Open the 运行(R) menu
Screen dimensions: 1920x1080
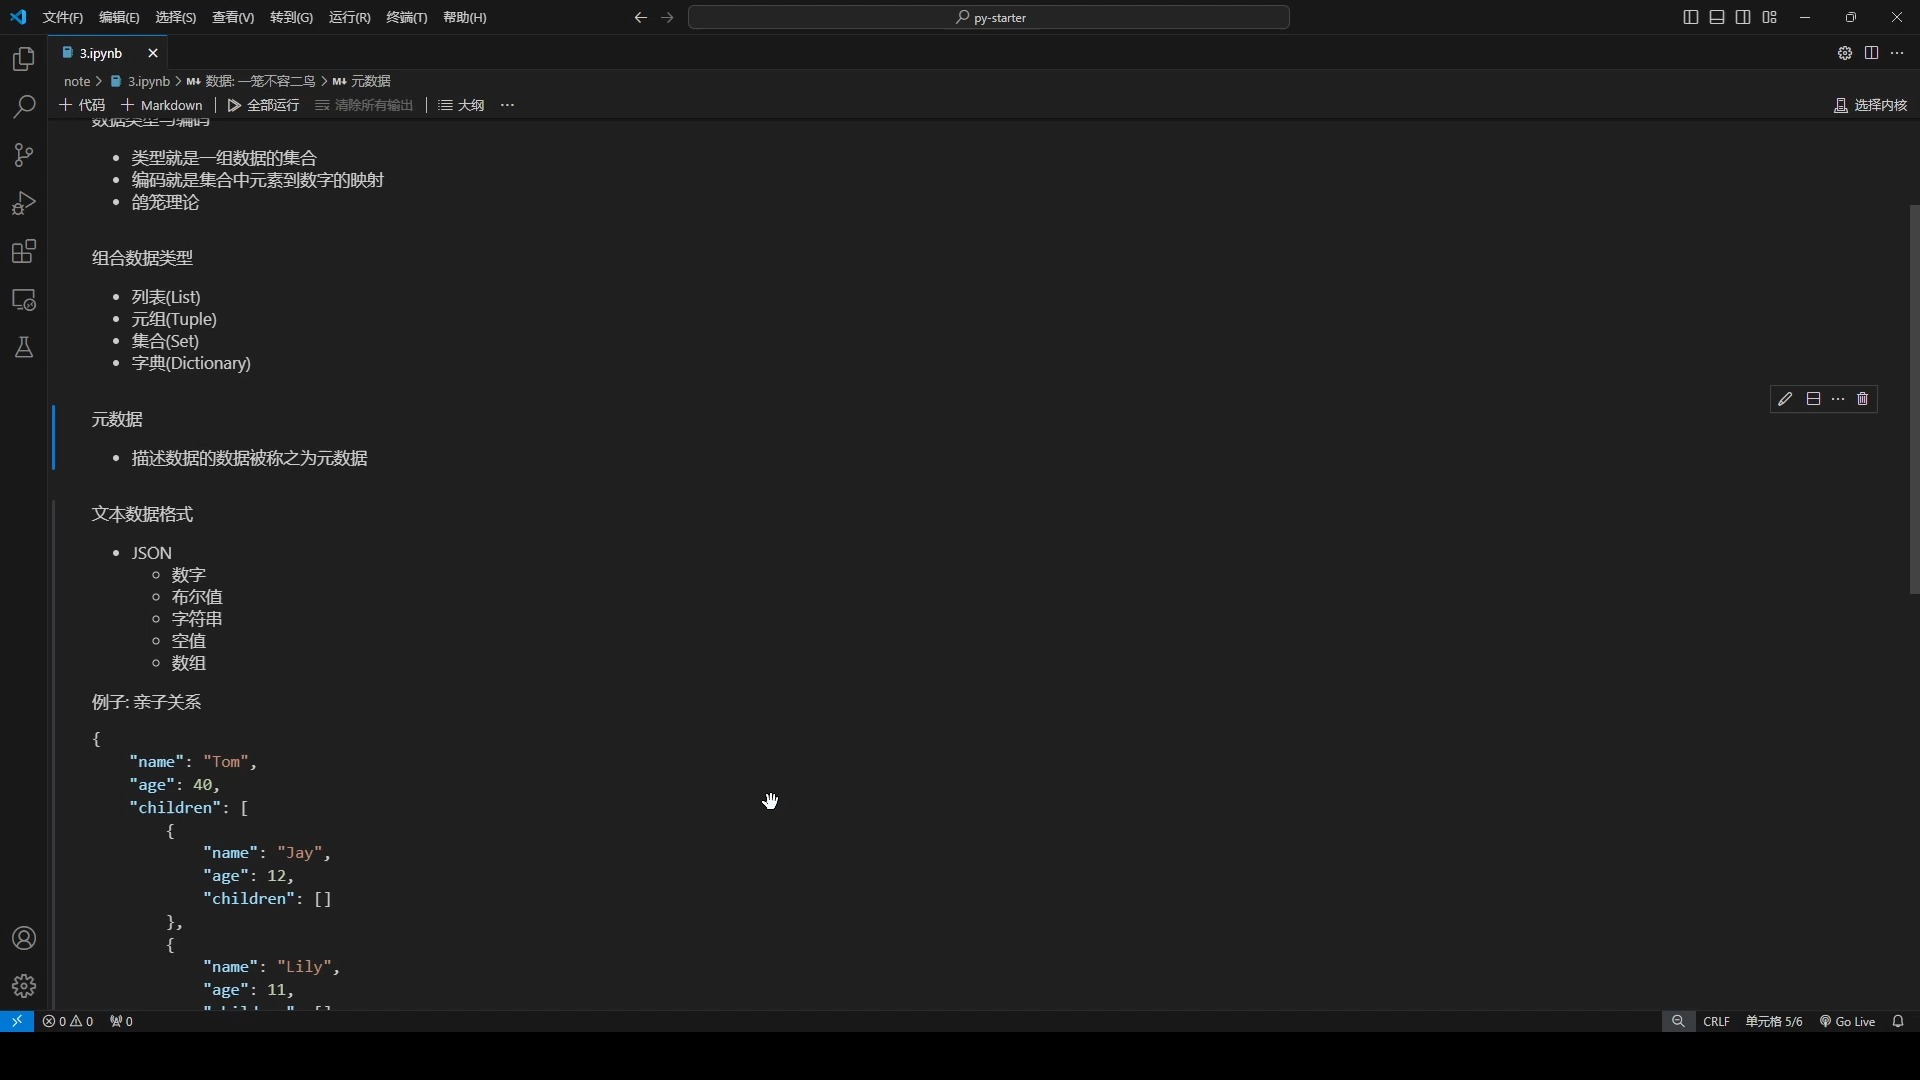coord(349,17)
